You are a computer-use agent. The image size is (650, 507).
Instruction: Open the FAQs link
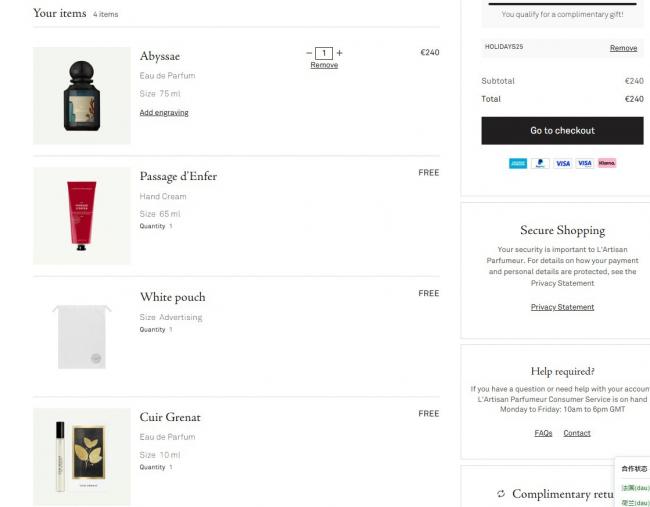543,433
